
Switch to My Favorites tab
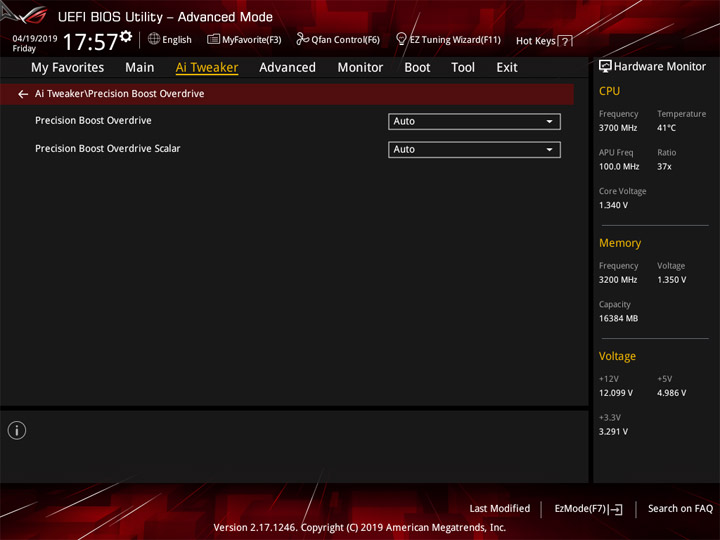coord(68,68)
